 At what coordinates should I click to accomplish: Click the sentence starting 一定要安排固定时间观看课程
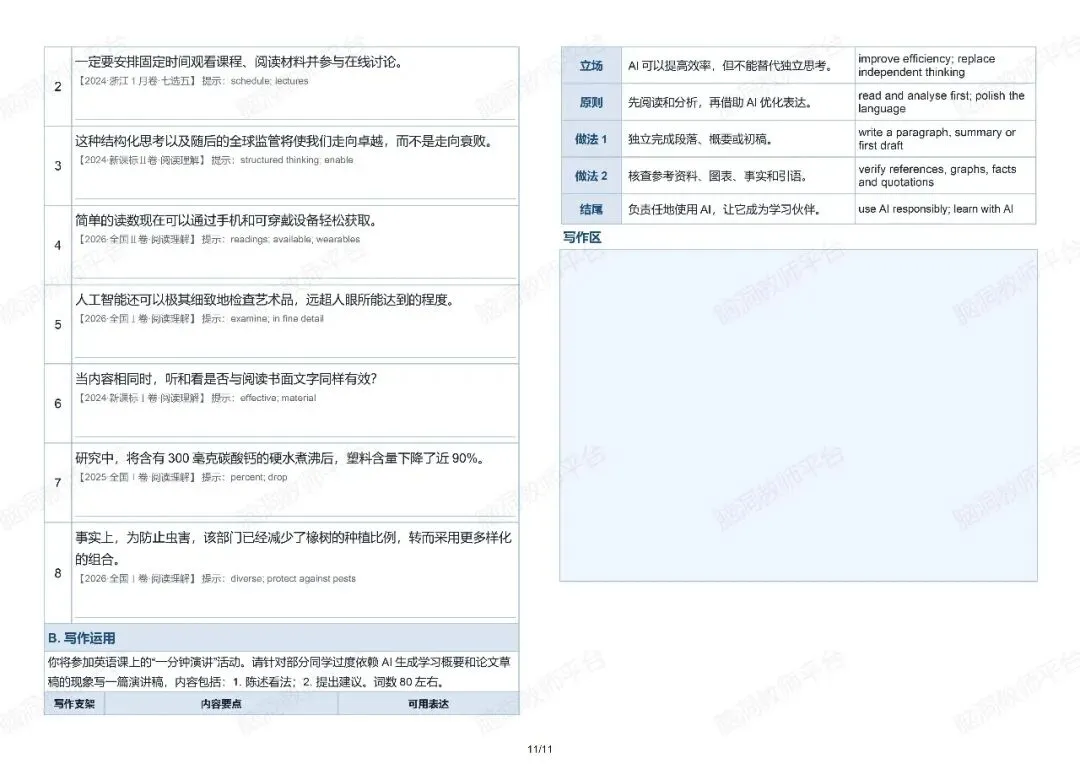tap(239, 62)
